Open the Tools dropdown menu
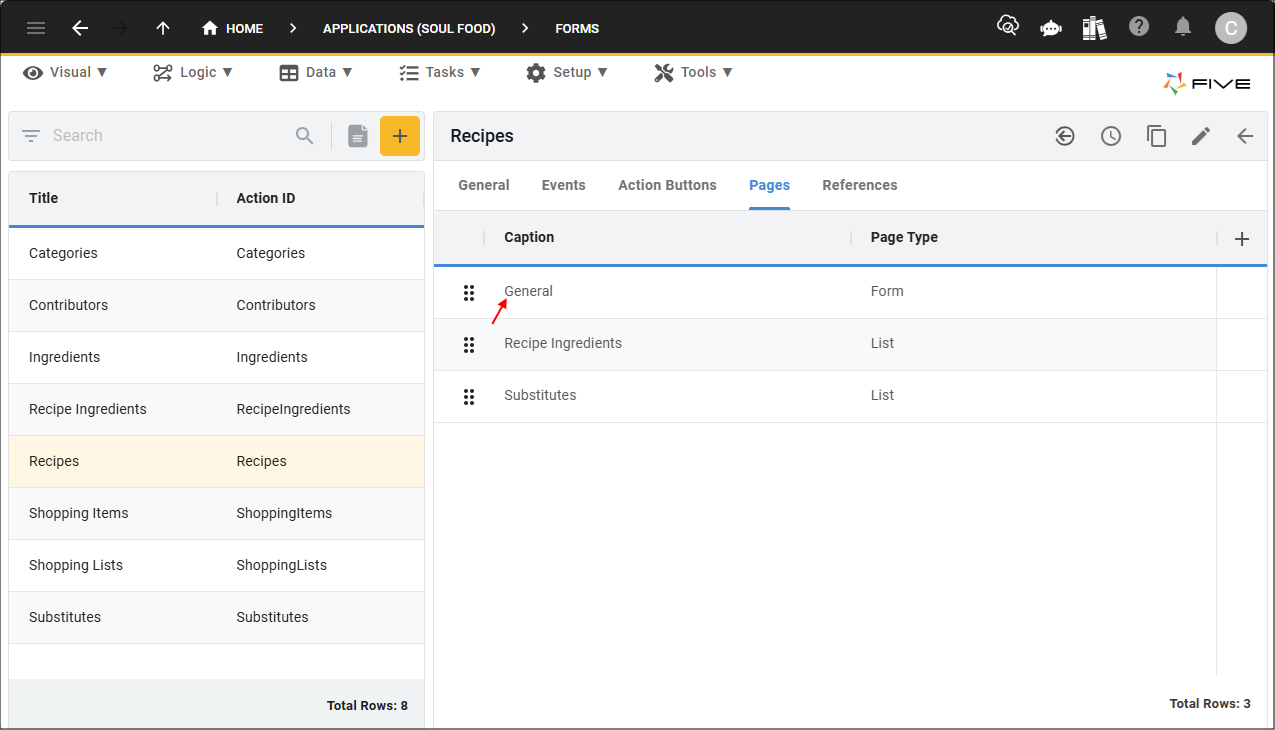 (694, 72)
